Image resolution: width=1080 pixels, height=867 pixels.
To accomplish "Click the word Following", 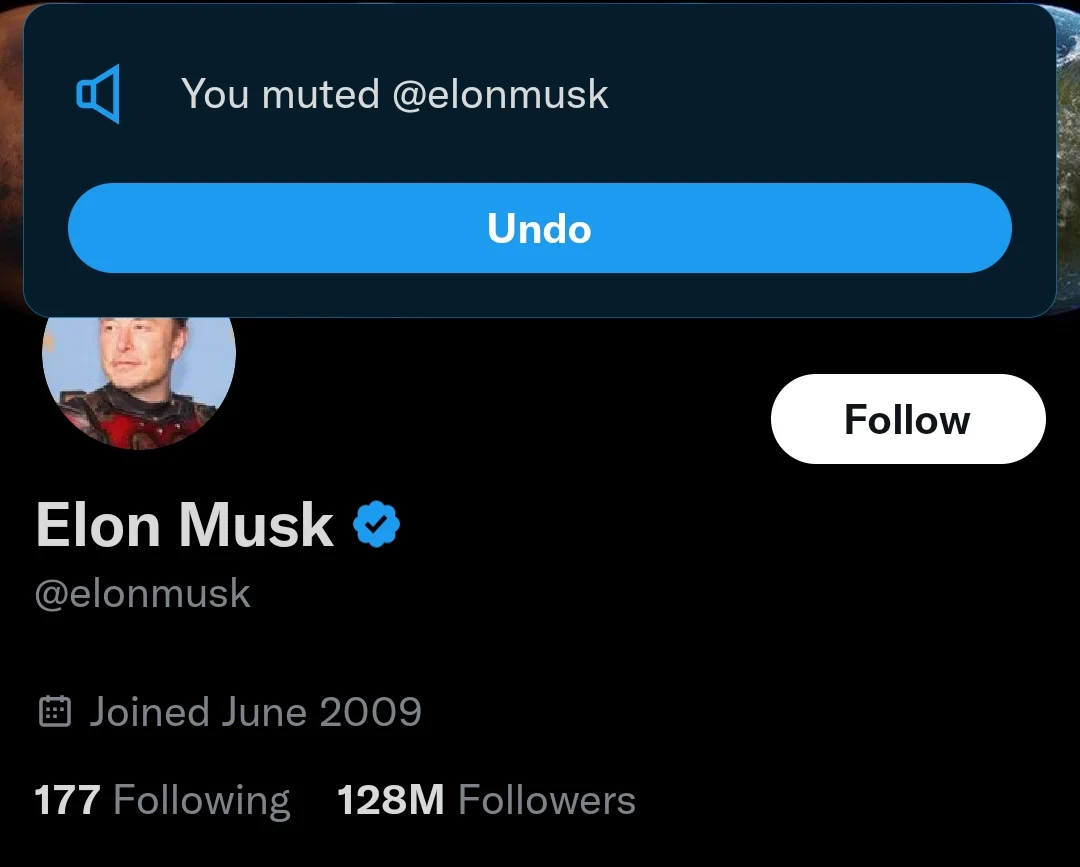I will (x=202, y=800).
